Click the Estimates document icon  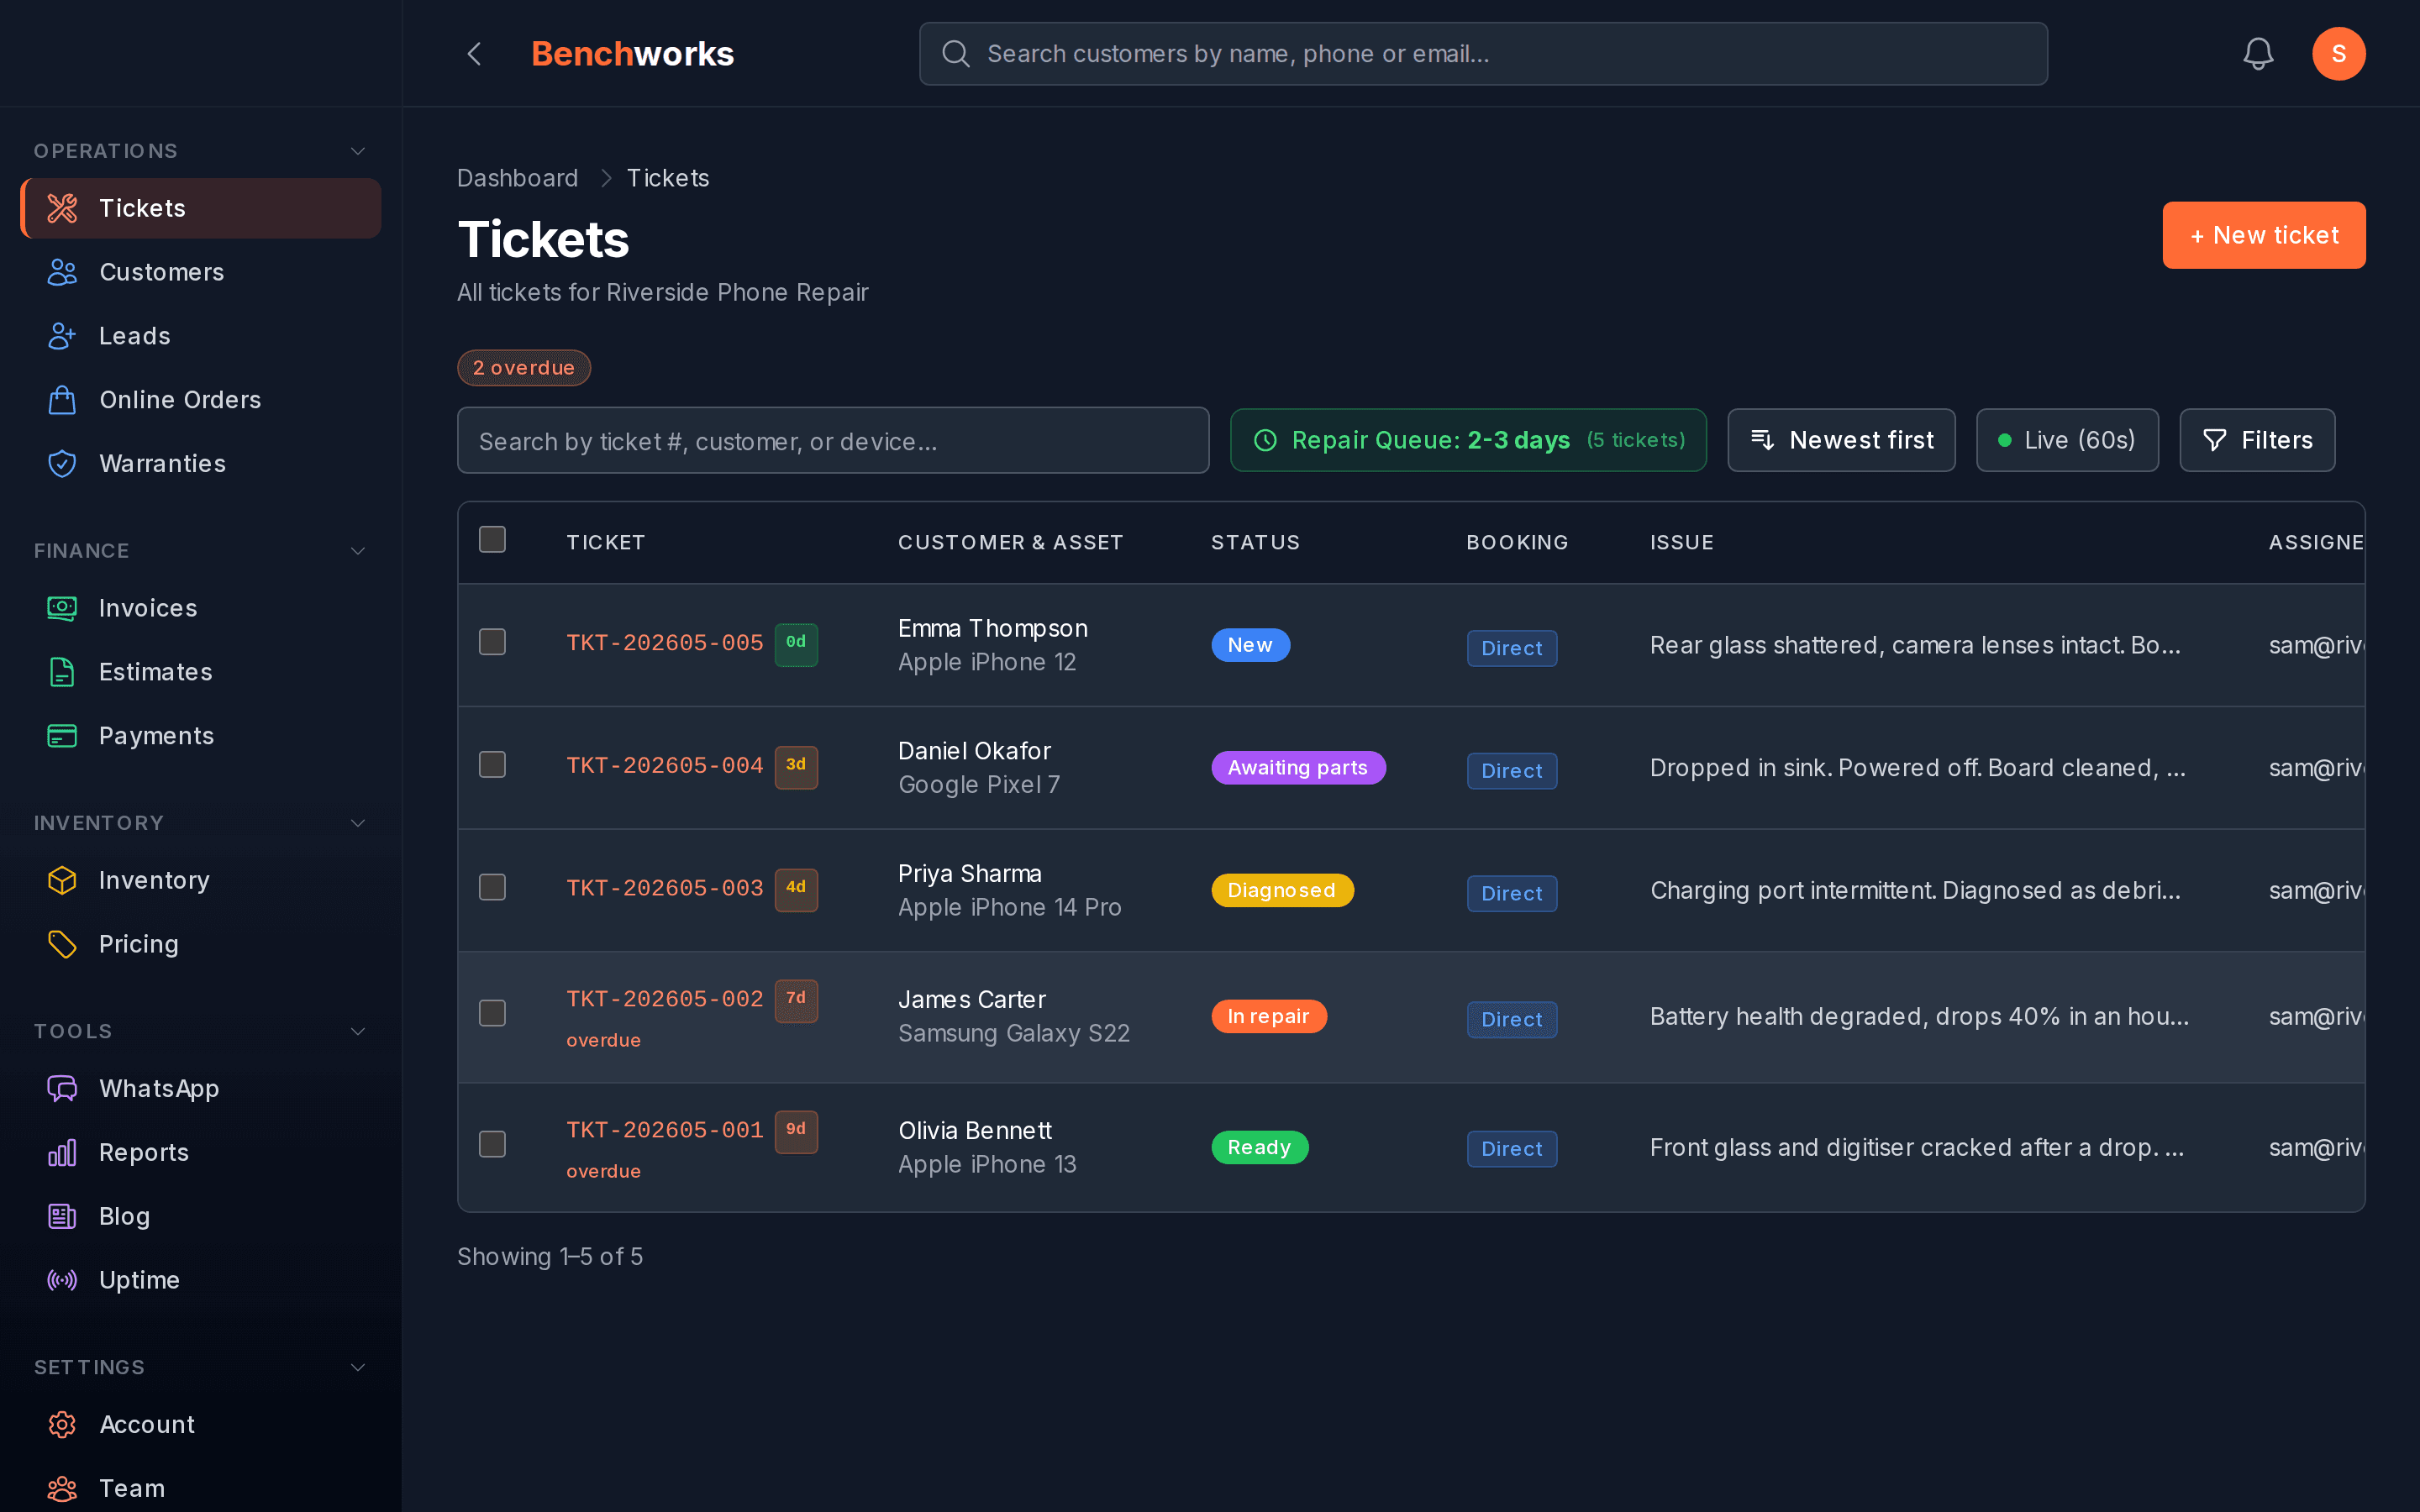click(62, 672)
